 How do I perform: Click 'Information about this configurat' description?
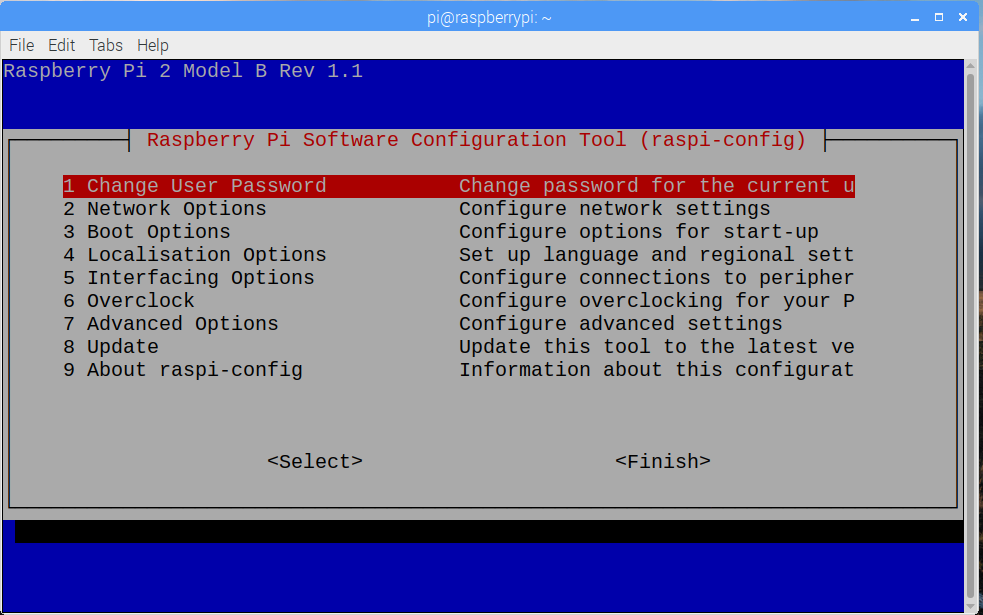[x=656, y=370]
